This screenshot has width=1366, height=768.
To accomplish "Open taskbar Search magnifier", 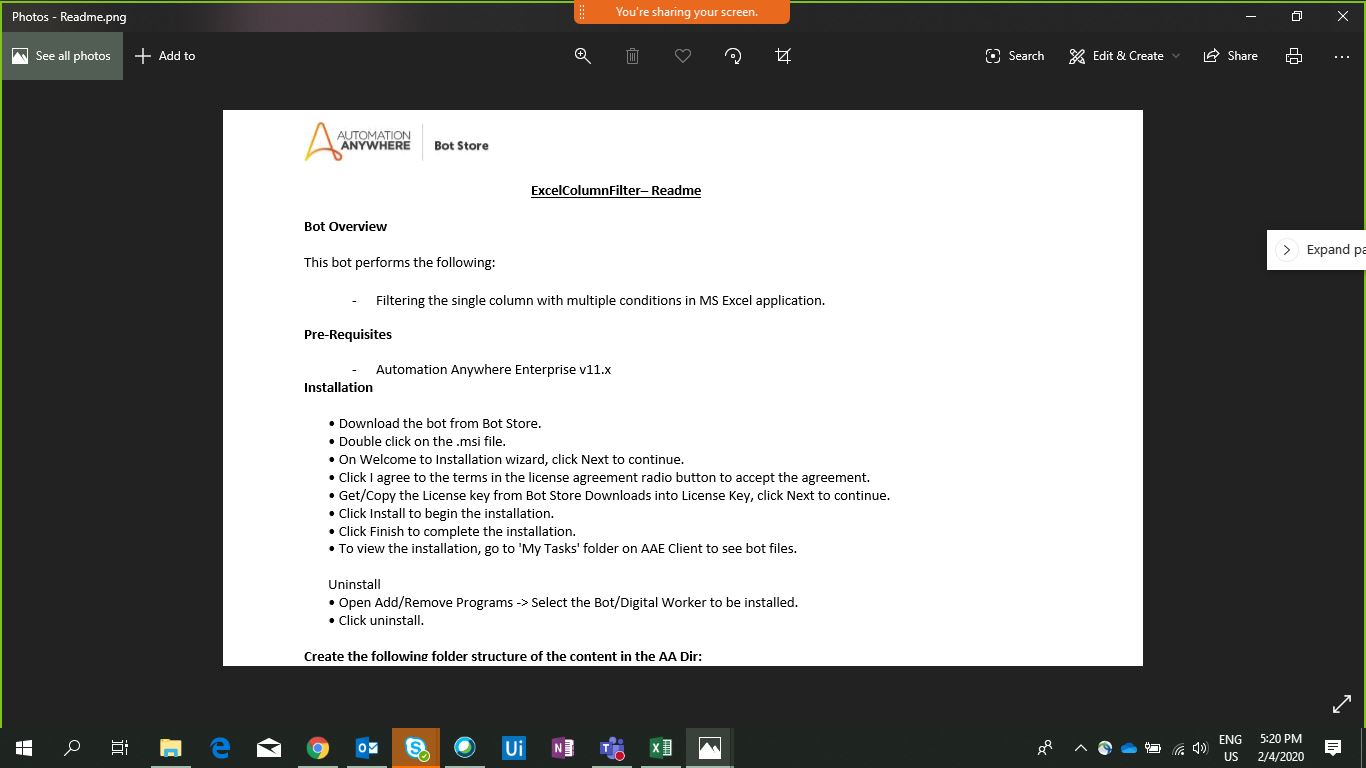I will coord(72,748).
